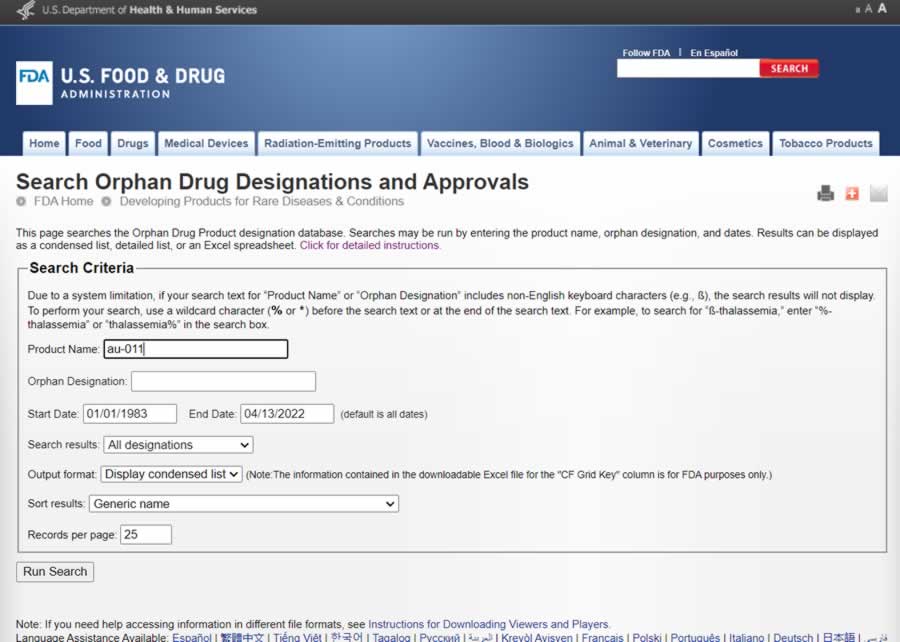Open the Animal & Veterinary tab
This screenshot has width=900, height=642.
[641, 143]
